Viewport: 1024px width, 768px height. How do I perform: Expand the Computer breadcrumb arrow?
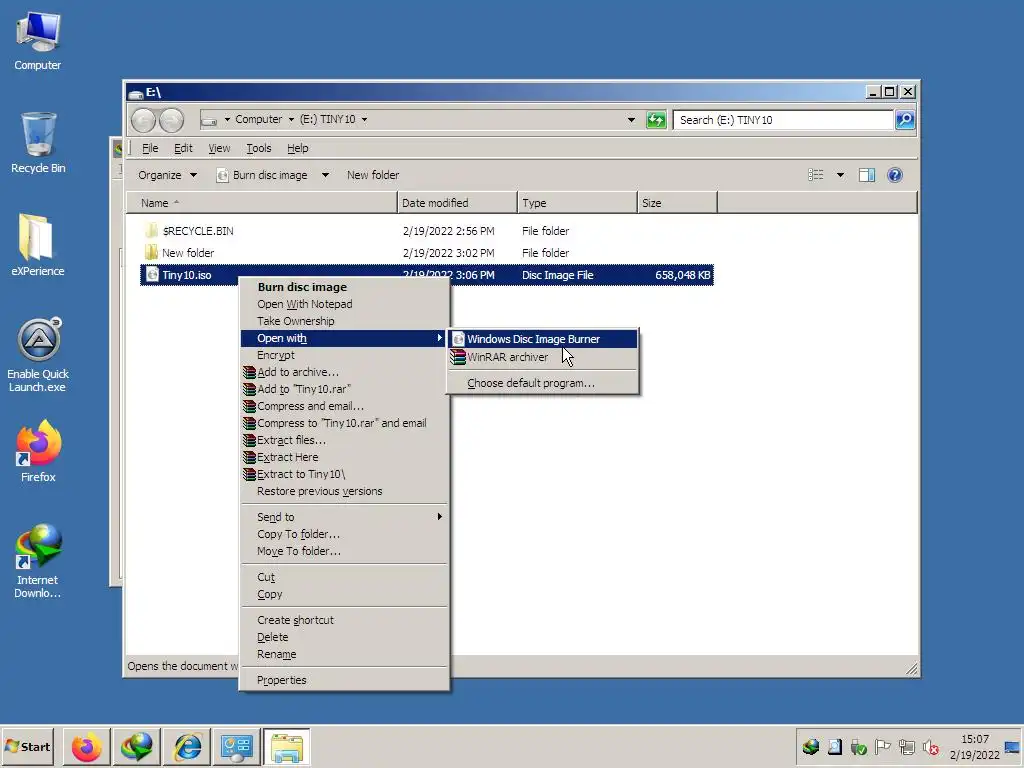[291, 120]
